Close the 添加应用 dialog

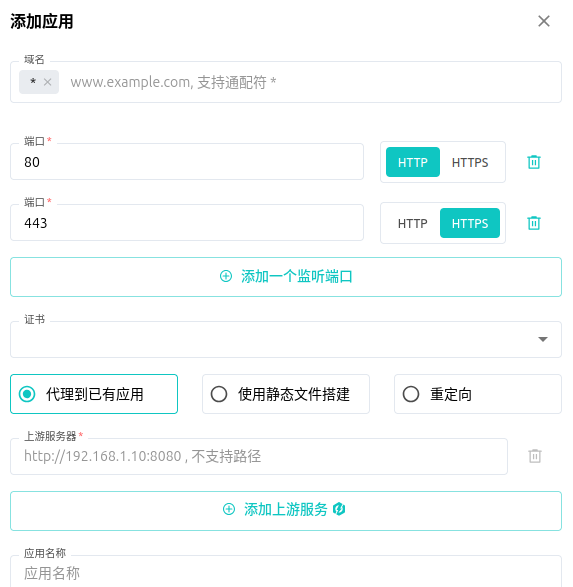pos(543,21)
